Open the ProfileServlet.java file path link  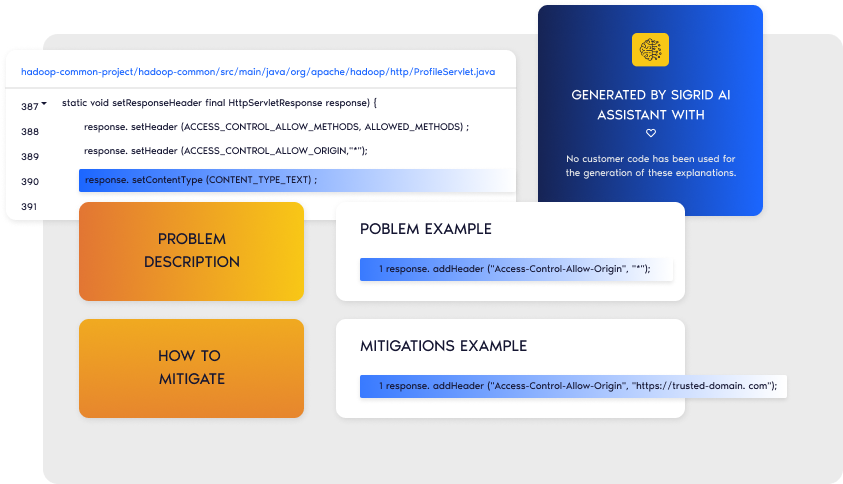click(x=258, y=72)
